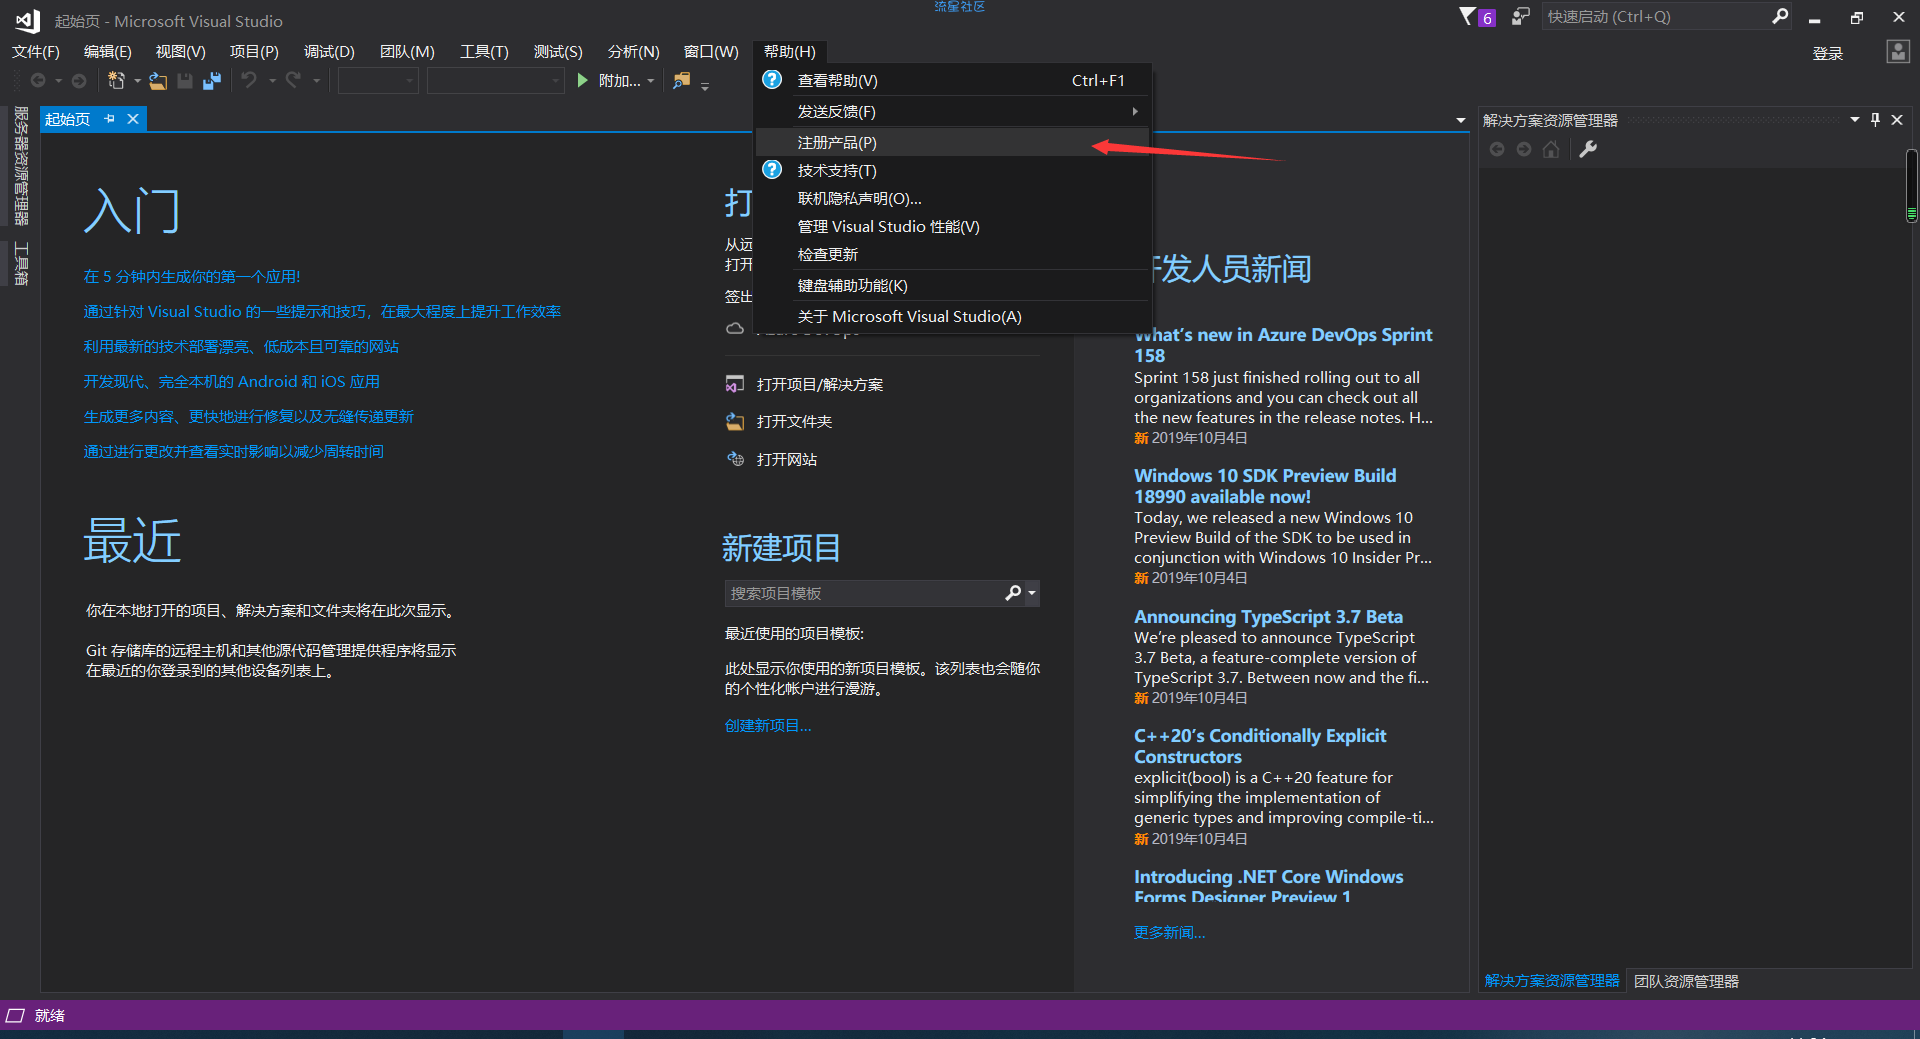Image resolution: width=1920 pixels, height=1039 pixels.
Task: Expand the Redo history dropdown arrow
Action: click(316, 81)
